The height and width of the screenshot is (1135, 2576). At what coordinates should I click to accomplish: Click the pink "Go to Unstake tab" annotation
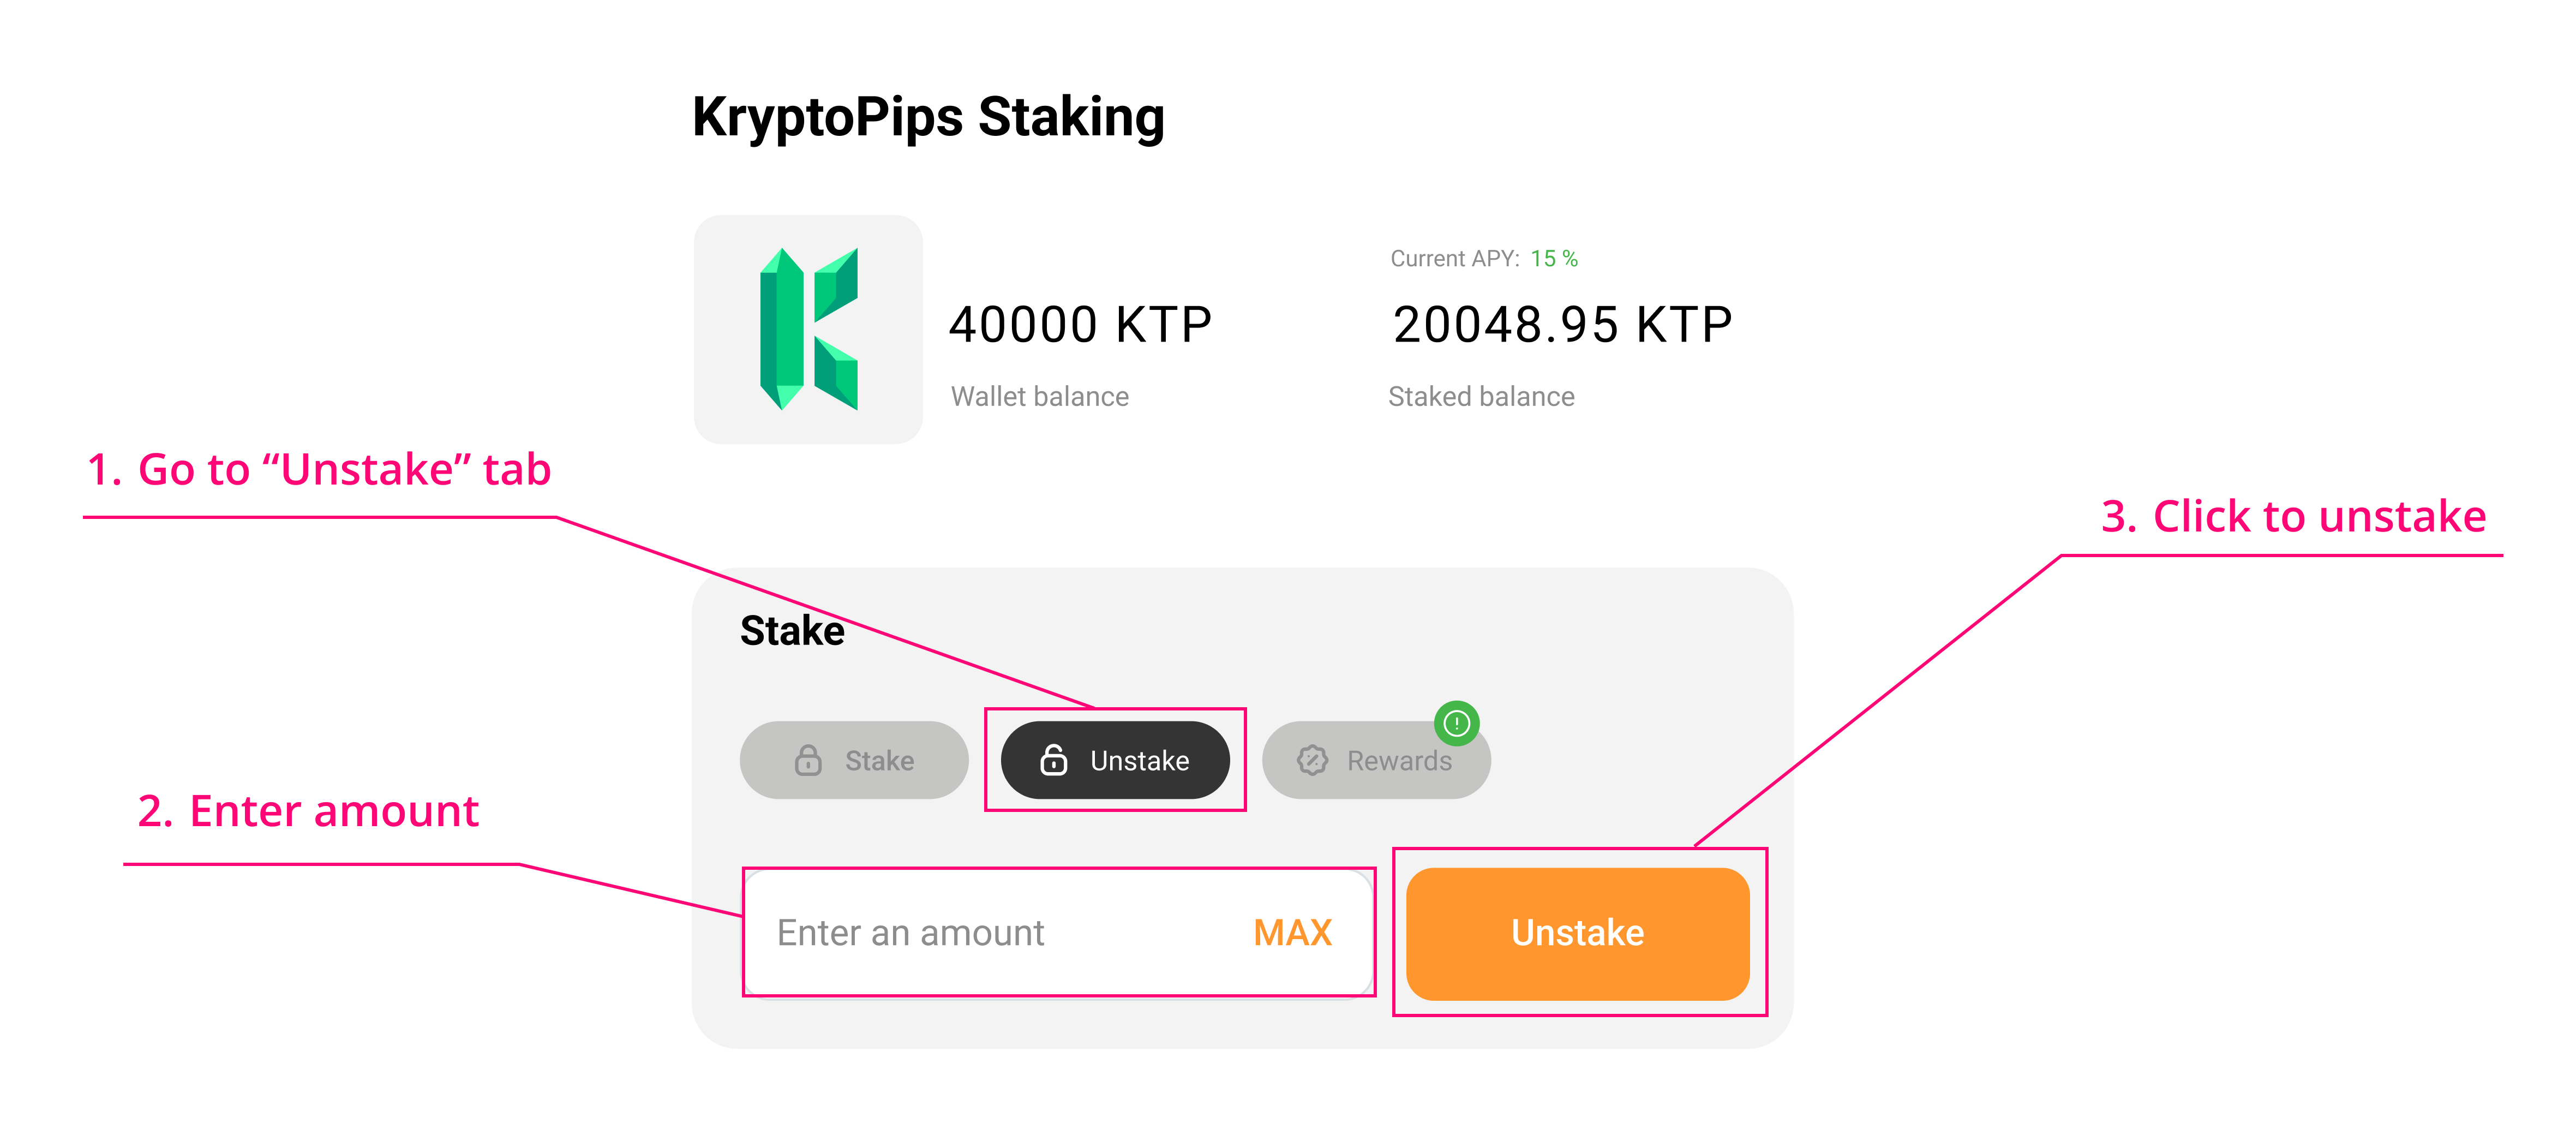click(x=319, y=469)
